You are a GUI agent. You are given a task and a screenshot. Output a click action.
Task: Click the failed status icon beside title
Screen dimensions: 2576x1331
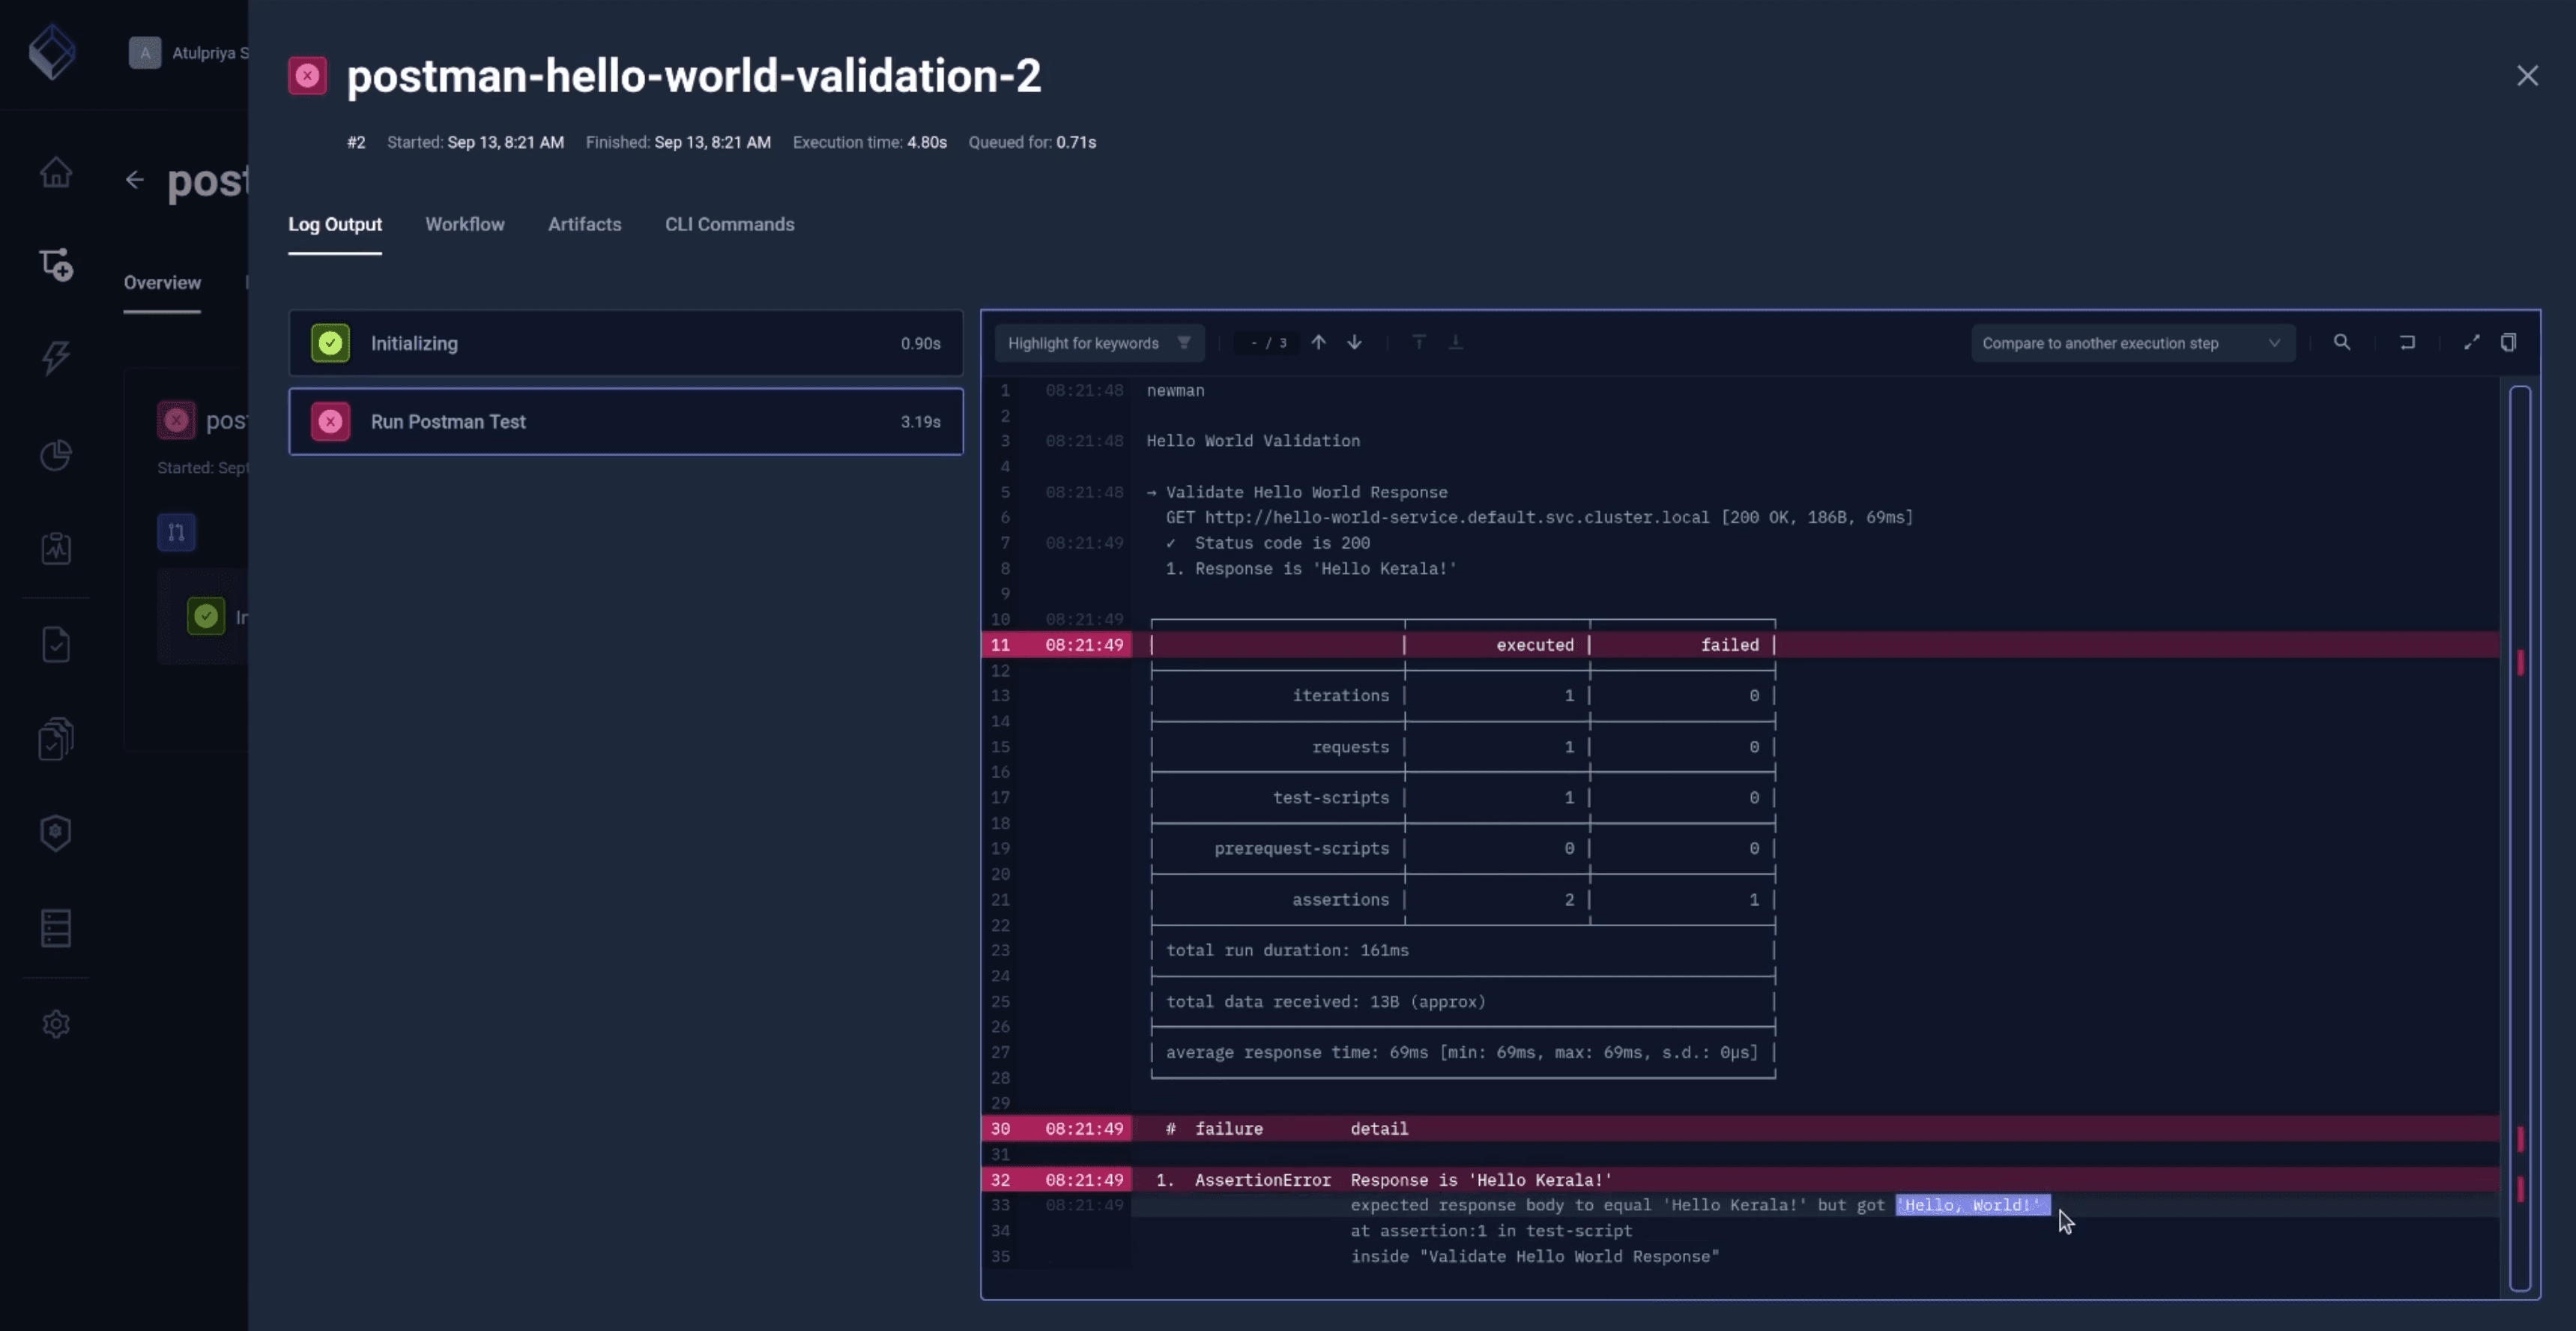(x=308, y=75)
